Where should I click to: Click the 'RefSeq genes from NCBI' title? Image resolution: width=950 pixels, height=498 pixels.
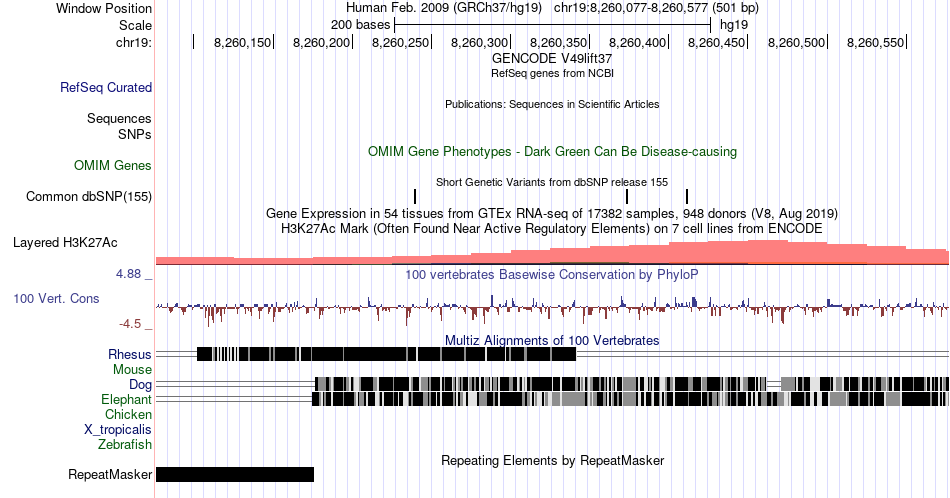tap(552, 73)
